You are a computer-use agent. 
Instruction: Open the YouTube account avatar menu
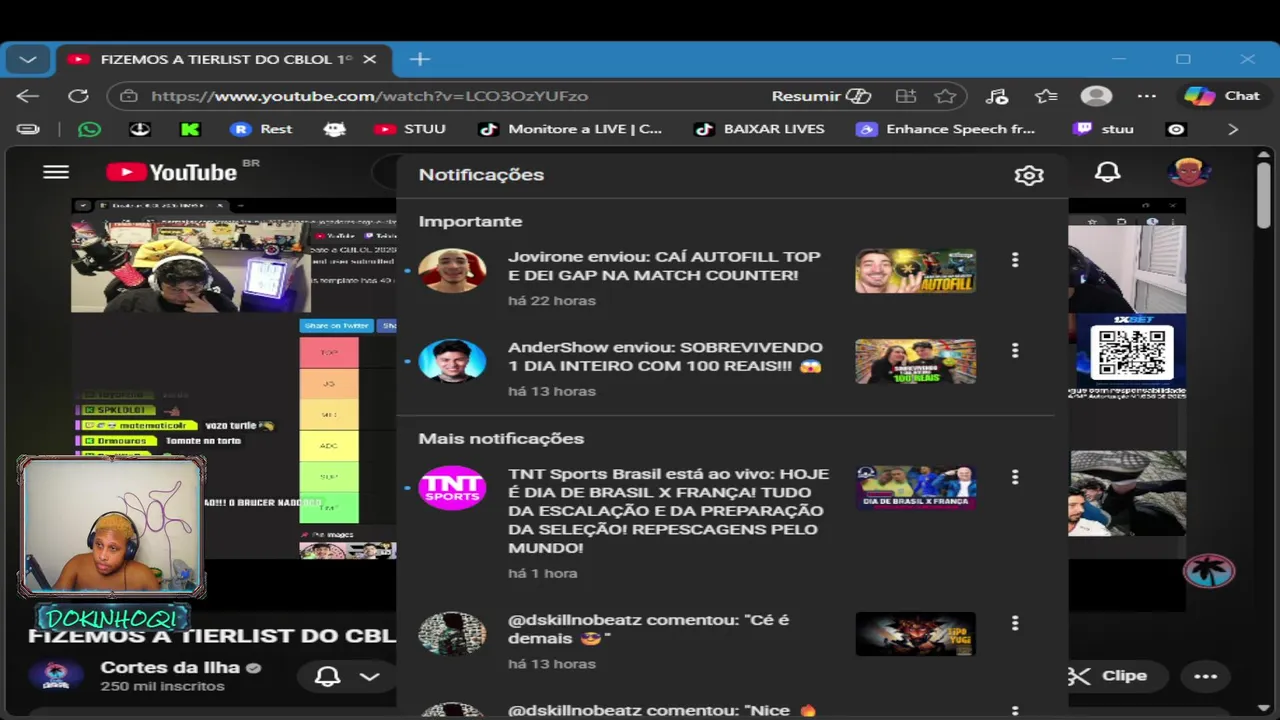(x=1189, y=172)
